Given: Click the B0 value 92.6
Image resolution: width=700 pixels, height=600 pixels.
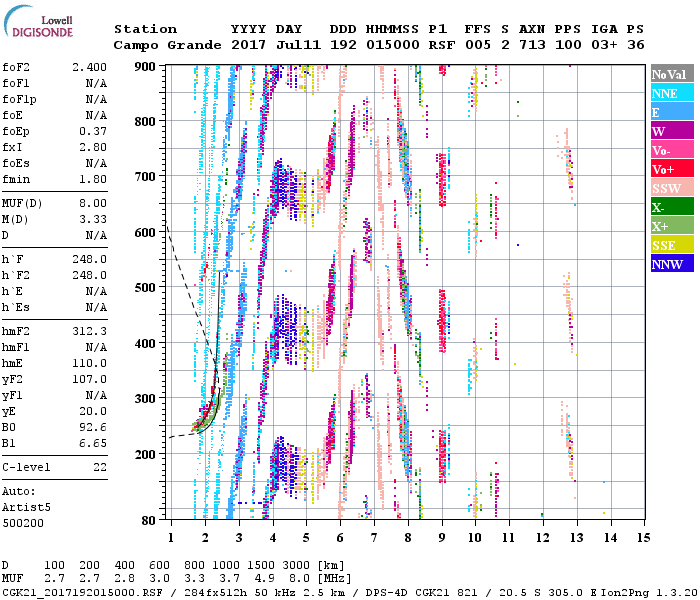Looking at the screenshot, I should tap(93, 428).
